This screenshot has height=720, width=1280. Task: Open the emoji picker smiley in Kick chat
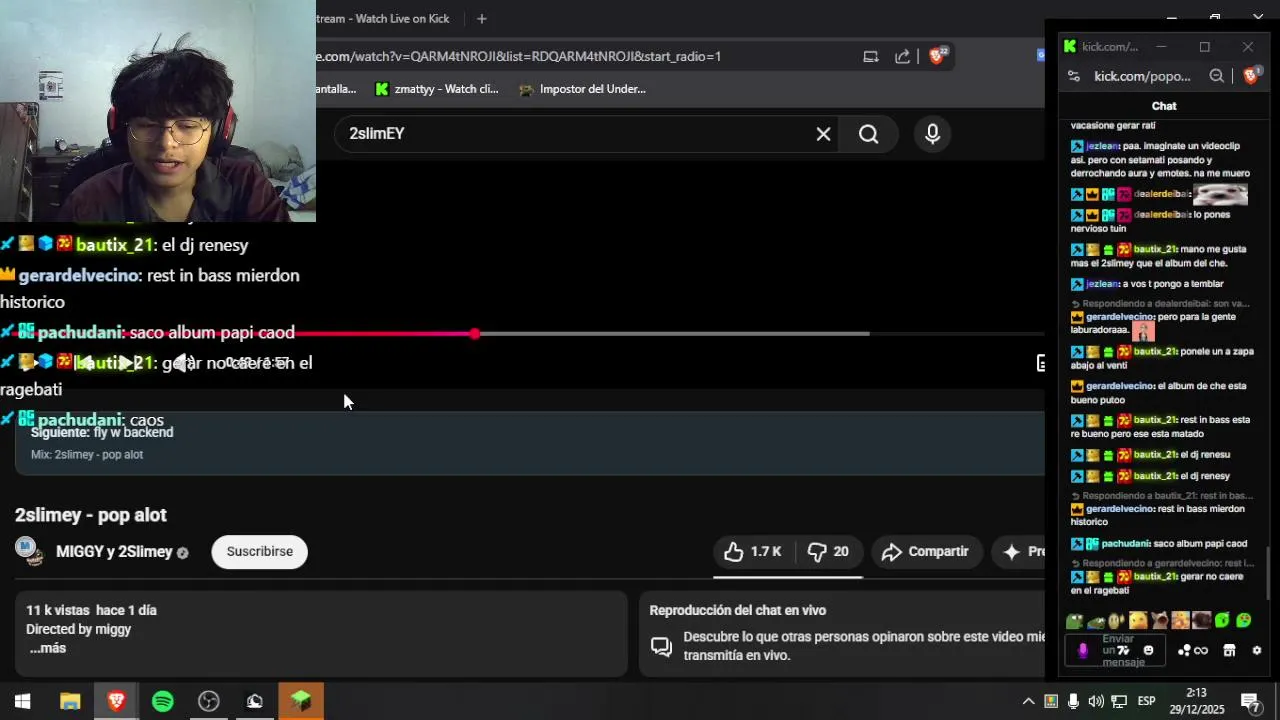pos(1148,650)
